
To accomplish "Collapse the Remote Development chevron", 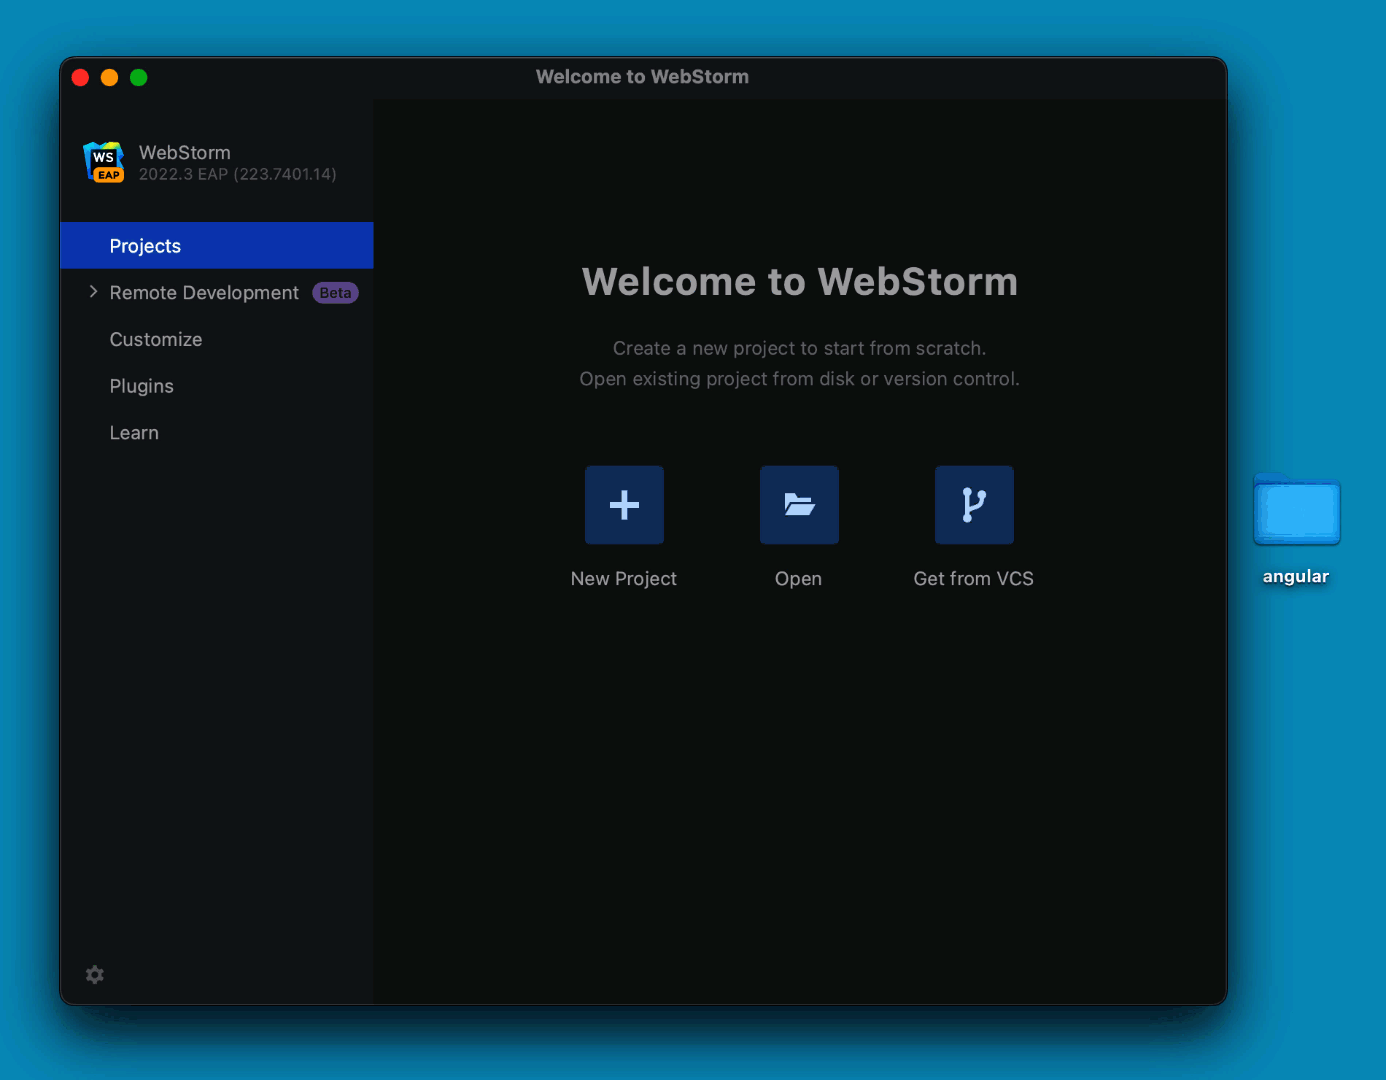I will pos(93,291).
